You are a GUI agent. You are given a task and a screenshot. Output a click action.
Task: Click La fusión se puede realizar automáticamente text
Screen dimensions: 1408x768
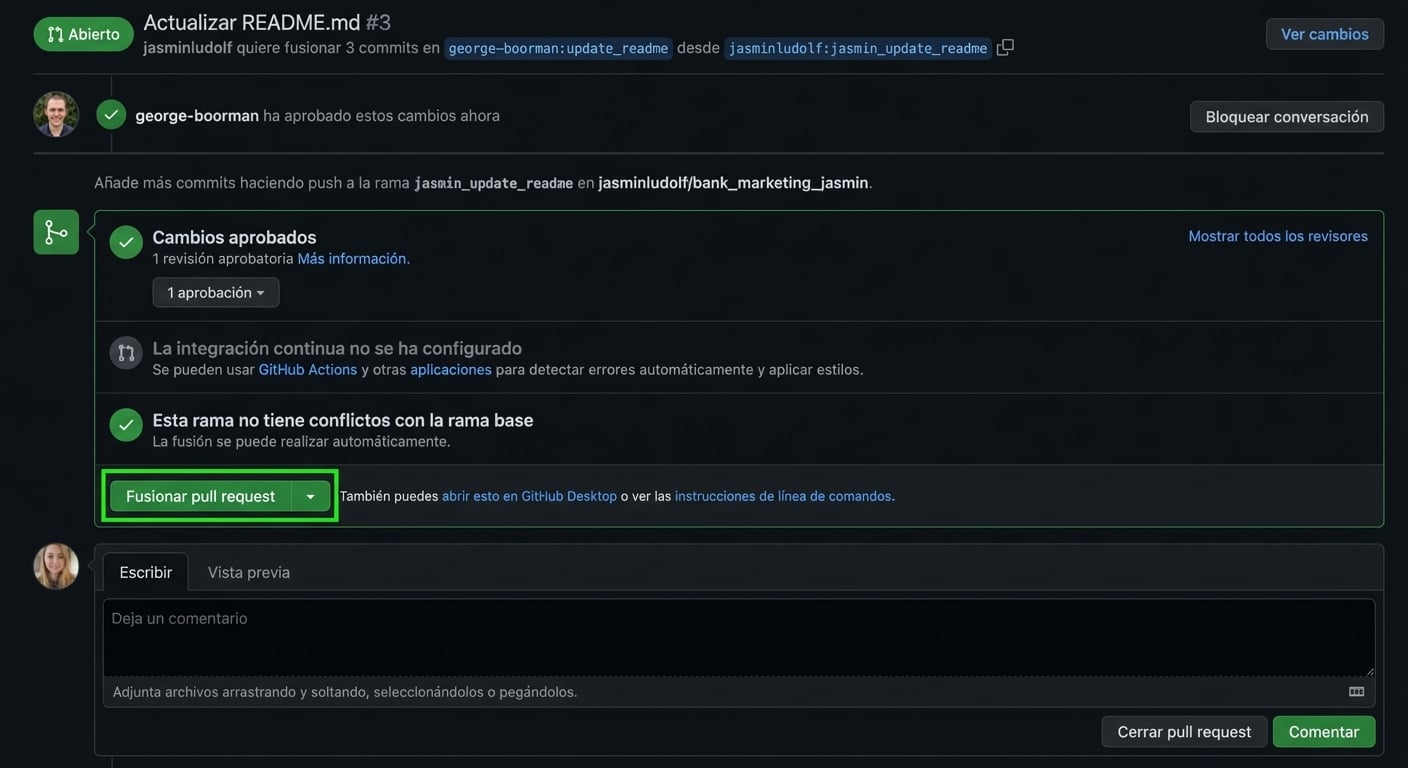pos(302,441)
